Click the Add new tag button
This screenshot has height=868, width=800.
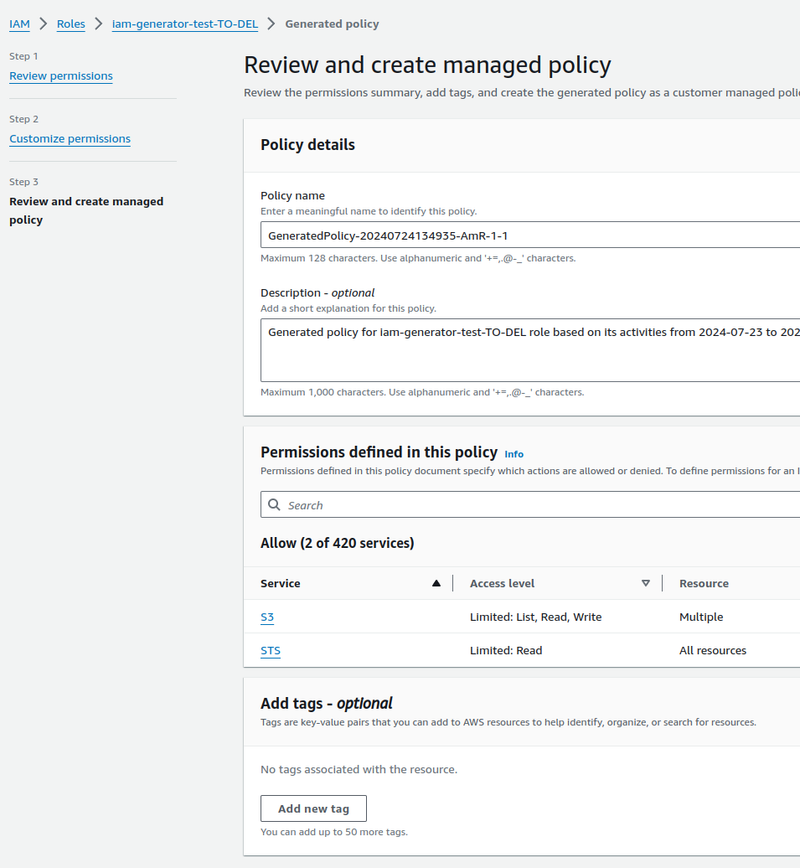tap(313, 808)
